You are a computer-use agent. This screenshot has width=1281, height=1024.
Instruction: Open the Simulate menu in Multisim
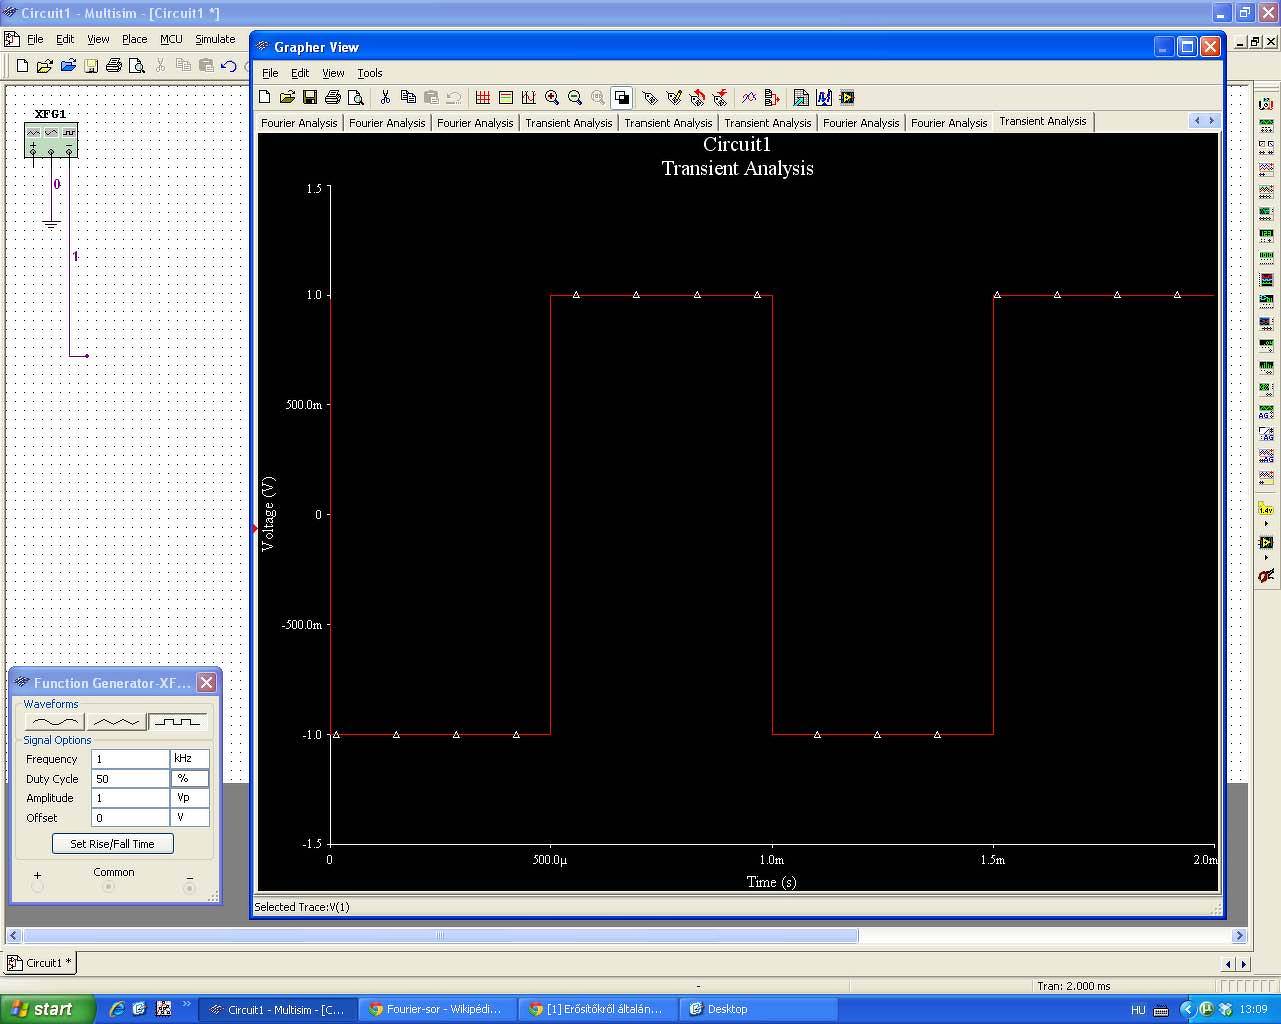[215, 39]
